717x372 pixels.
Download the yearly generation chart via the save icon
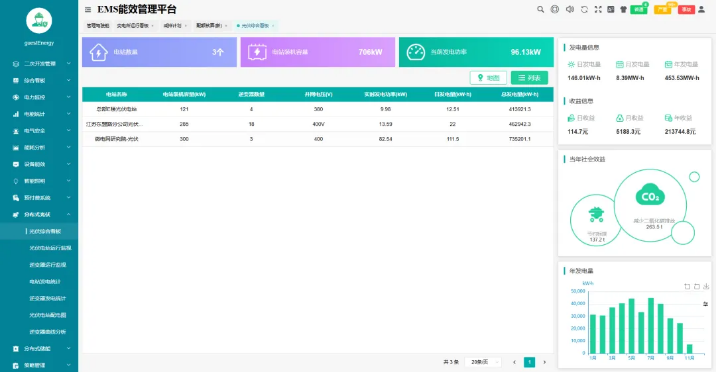click(706, 287)
